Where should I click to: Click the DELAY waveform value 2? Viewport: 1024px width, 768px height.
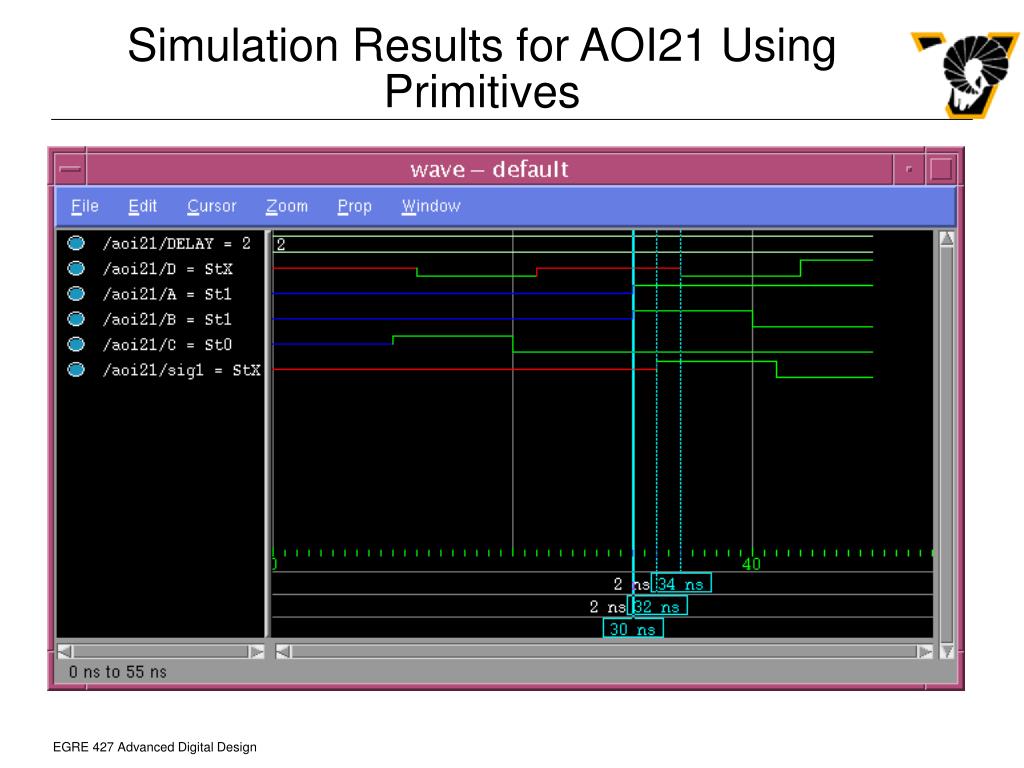click(281, 244)
